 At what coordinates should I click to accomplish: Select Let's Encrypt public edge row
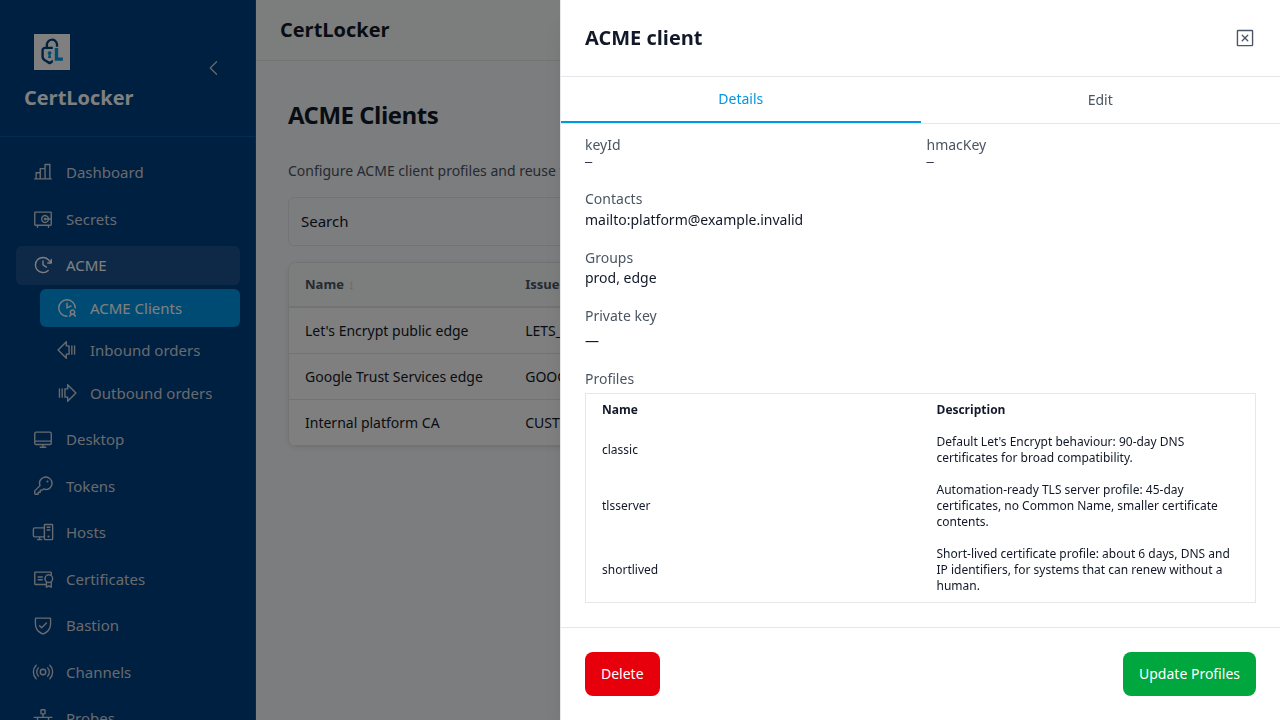[424, 330]
